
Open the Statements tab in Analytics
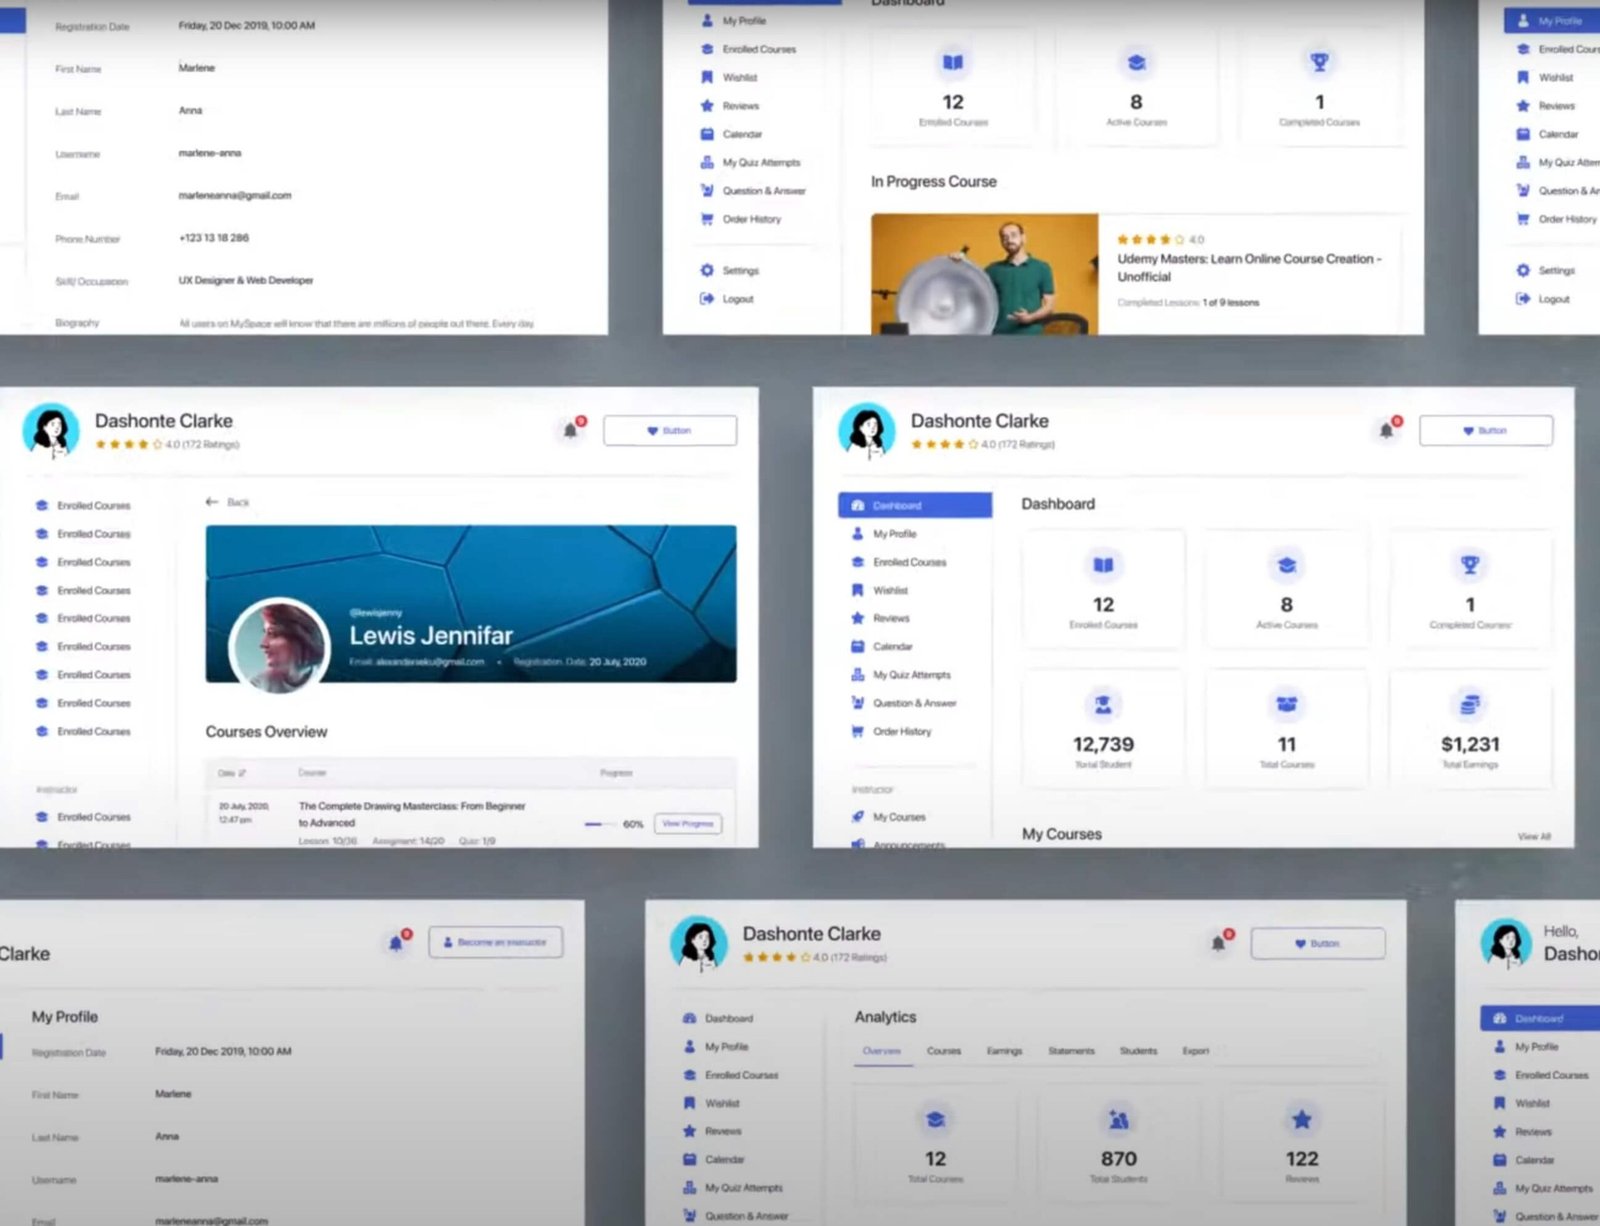pyautogui.click(x=1071, y=1051)
